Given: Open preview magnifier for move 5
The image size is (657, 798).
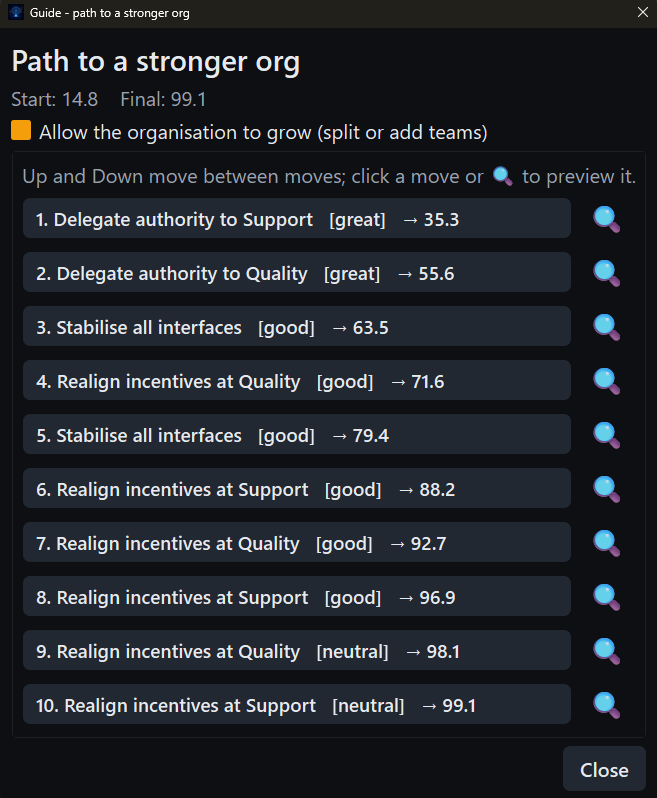Looking at the screenshot, I should tap(606, 435).
